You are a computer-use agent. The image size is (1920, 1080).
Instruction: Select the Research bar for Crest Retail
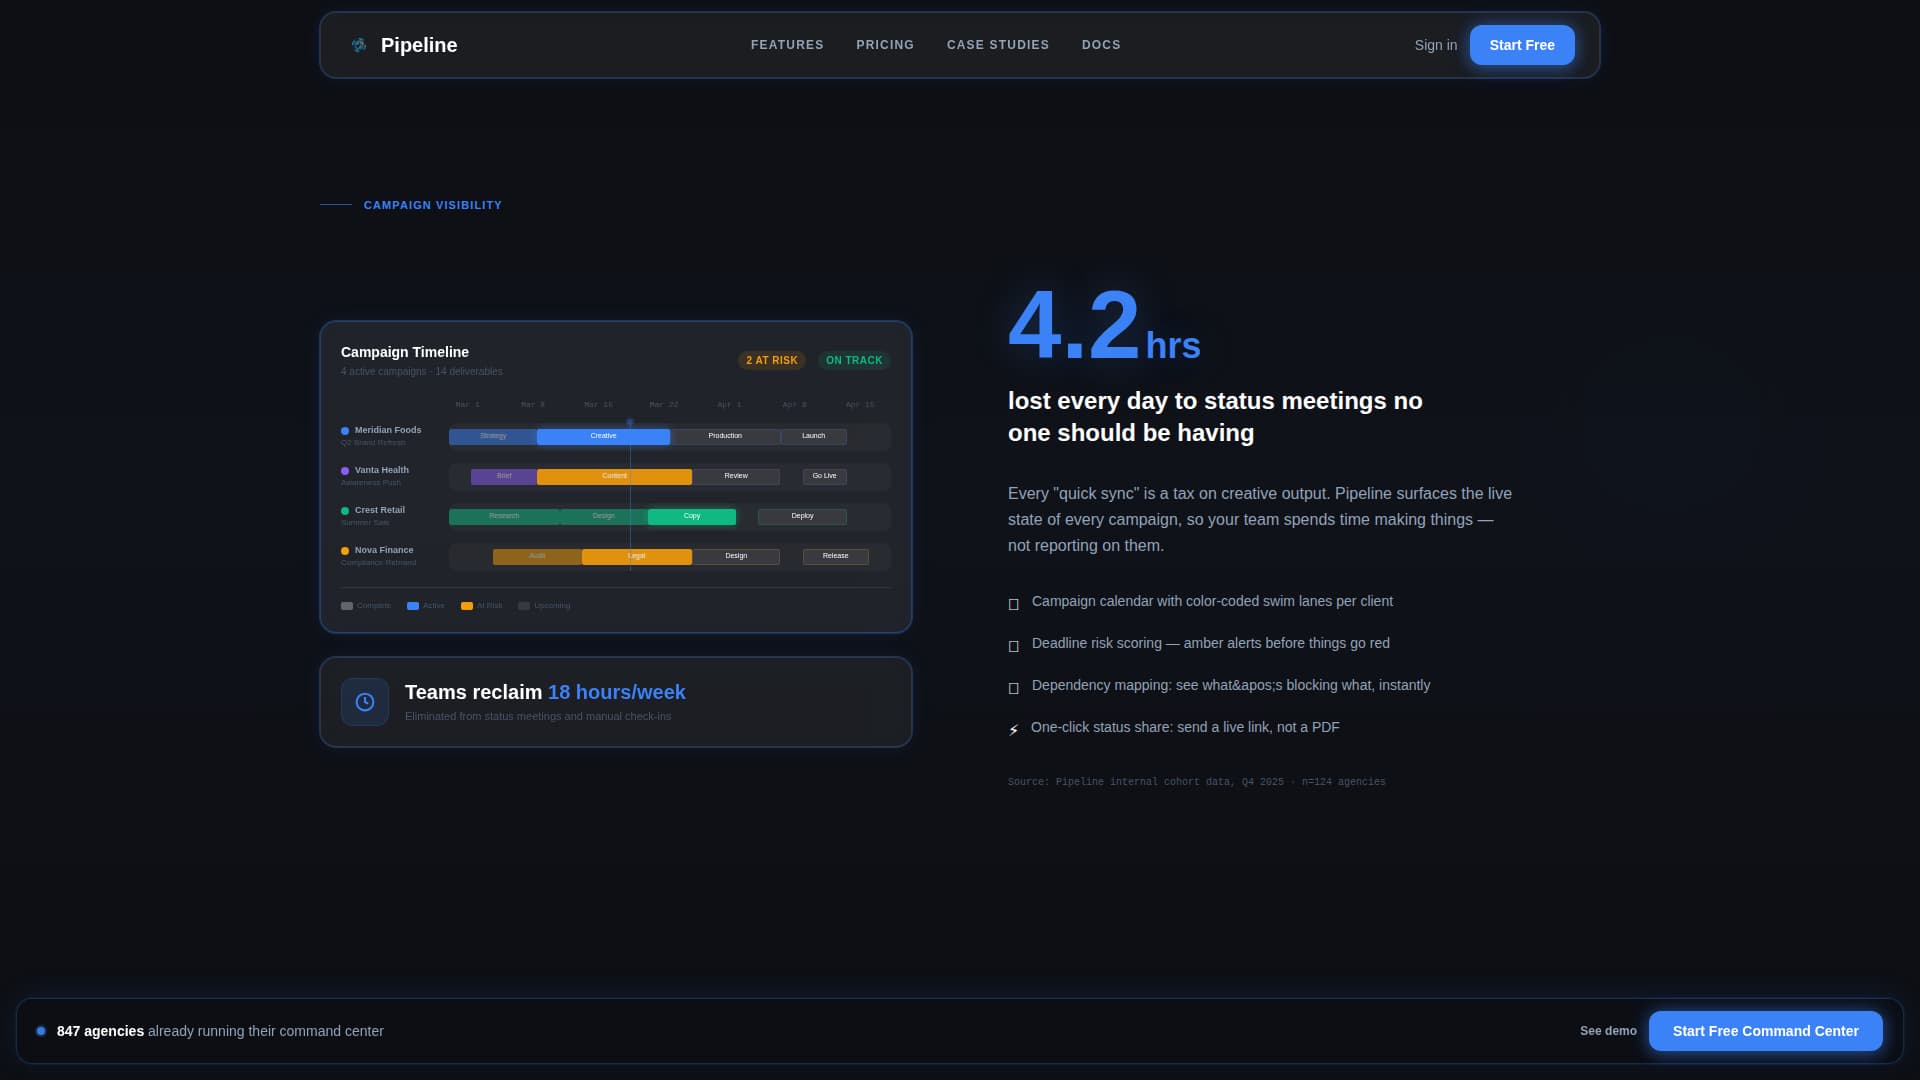click(504, 516)
